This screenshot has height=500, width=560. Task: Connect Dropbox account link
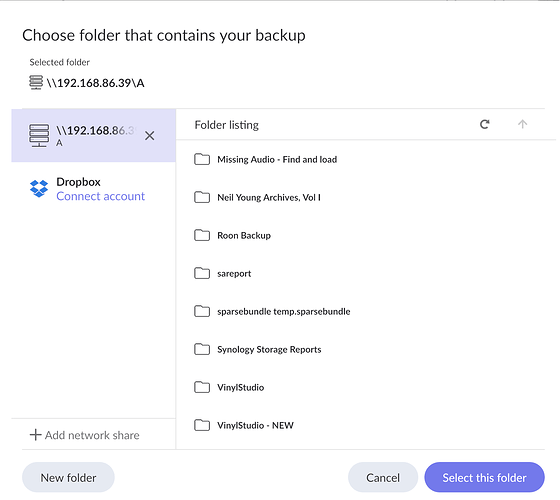pyautogui.click(x=100, y=196)
